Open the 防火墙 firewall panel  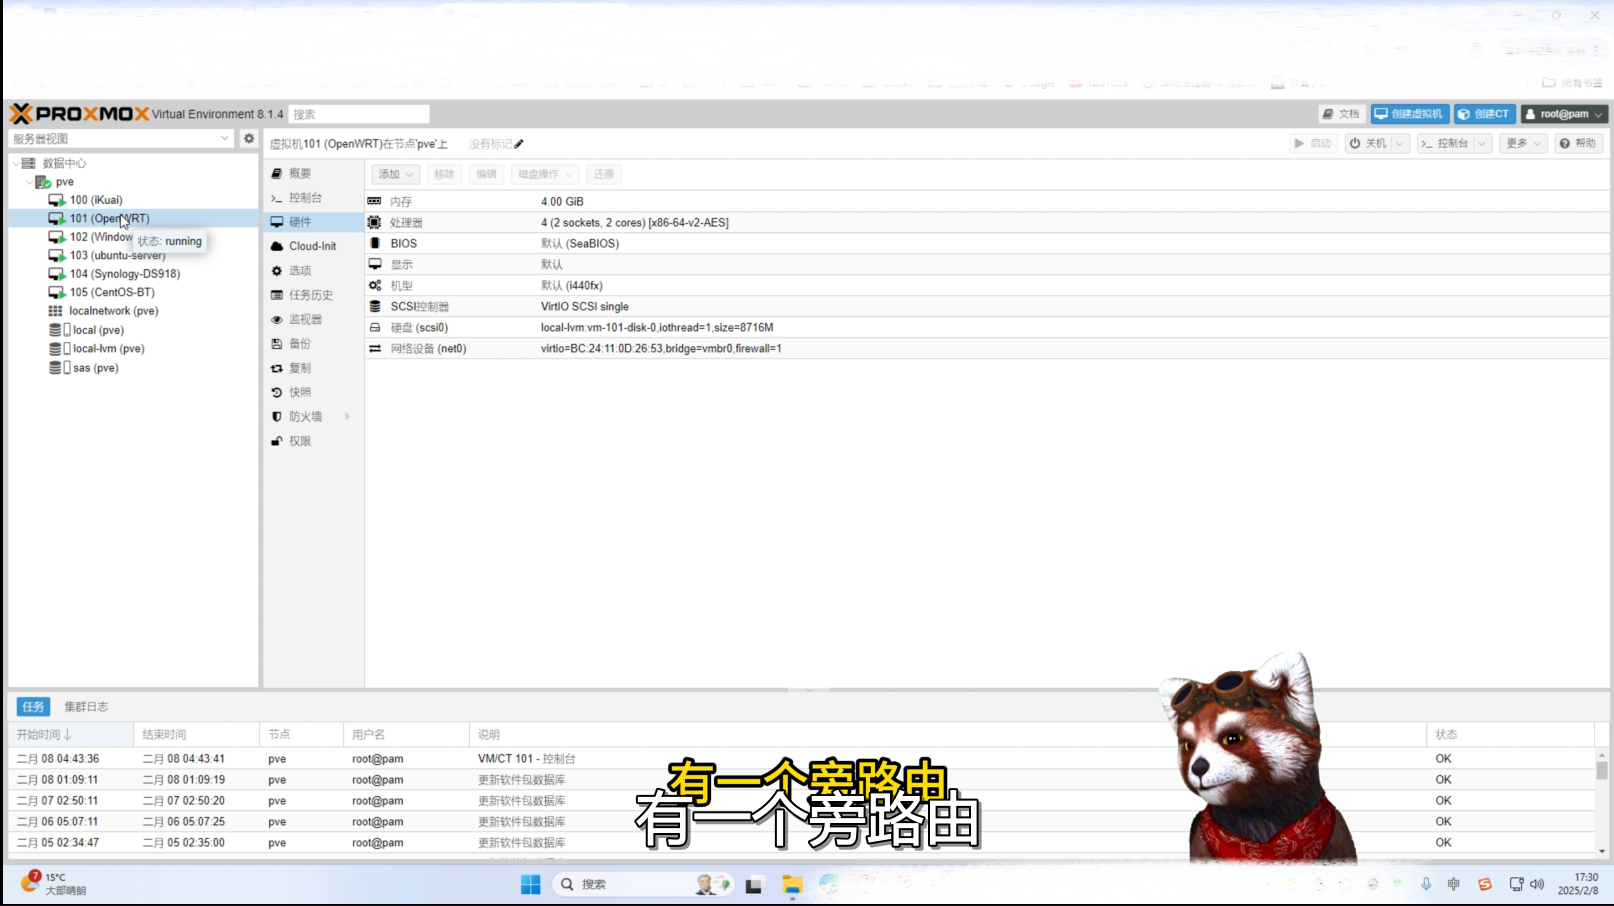coord(305,416)
